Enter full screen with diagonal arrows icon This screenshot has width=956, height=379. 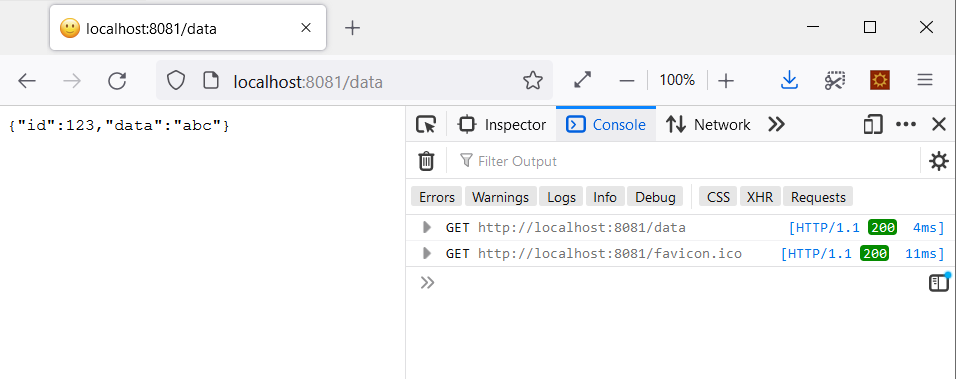click(583, 80)
